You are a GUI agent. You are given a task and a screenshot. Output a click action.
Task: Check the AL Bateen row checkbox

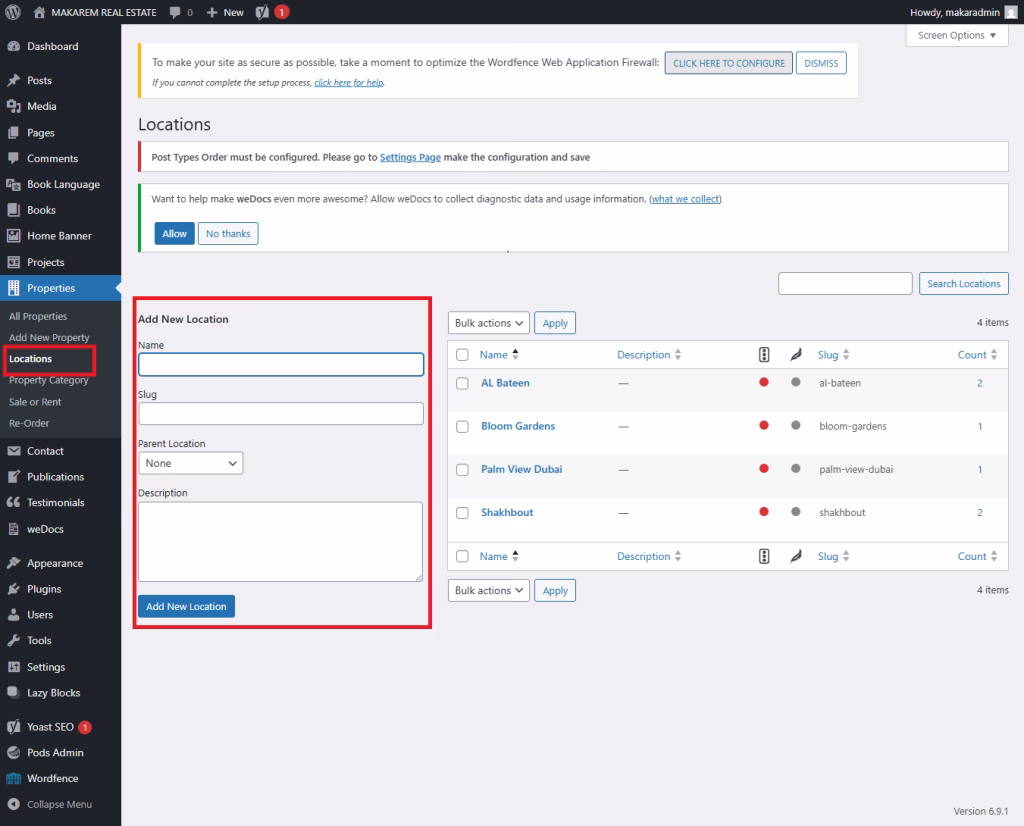(462, 383)
